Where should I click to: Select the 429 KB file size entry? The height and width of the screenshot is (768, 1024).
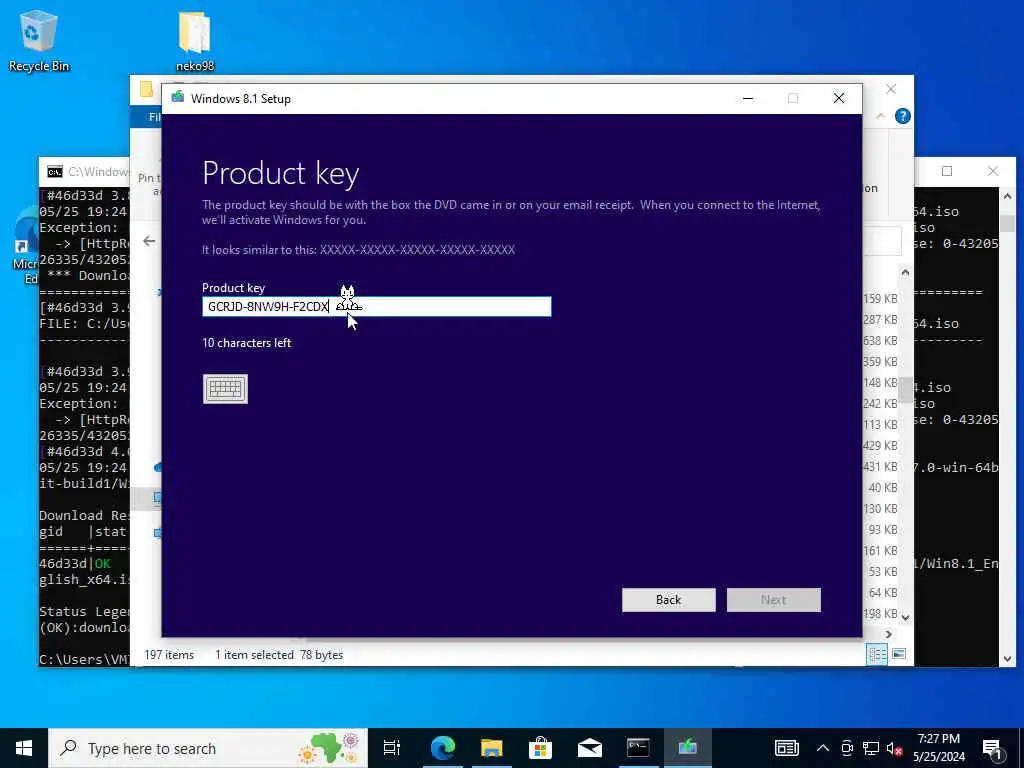(880, 445)
